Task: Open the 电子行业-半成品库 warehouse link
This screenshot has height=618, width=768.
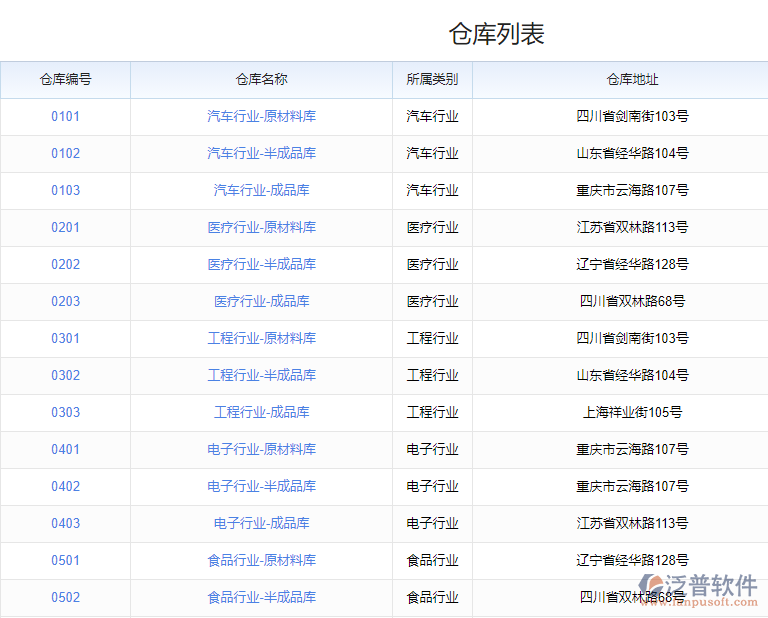Action: (262, 486)
